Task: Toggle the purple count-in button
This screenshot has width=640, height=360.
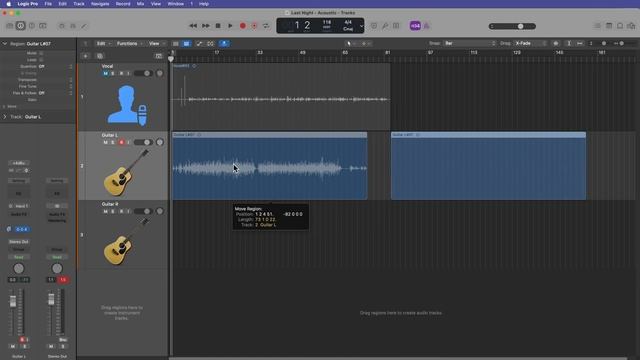Action: coord(415,26)
